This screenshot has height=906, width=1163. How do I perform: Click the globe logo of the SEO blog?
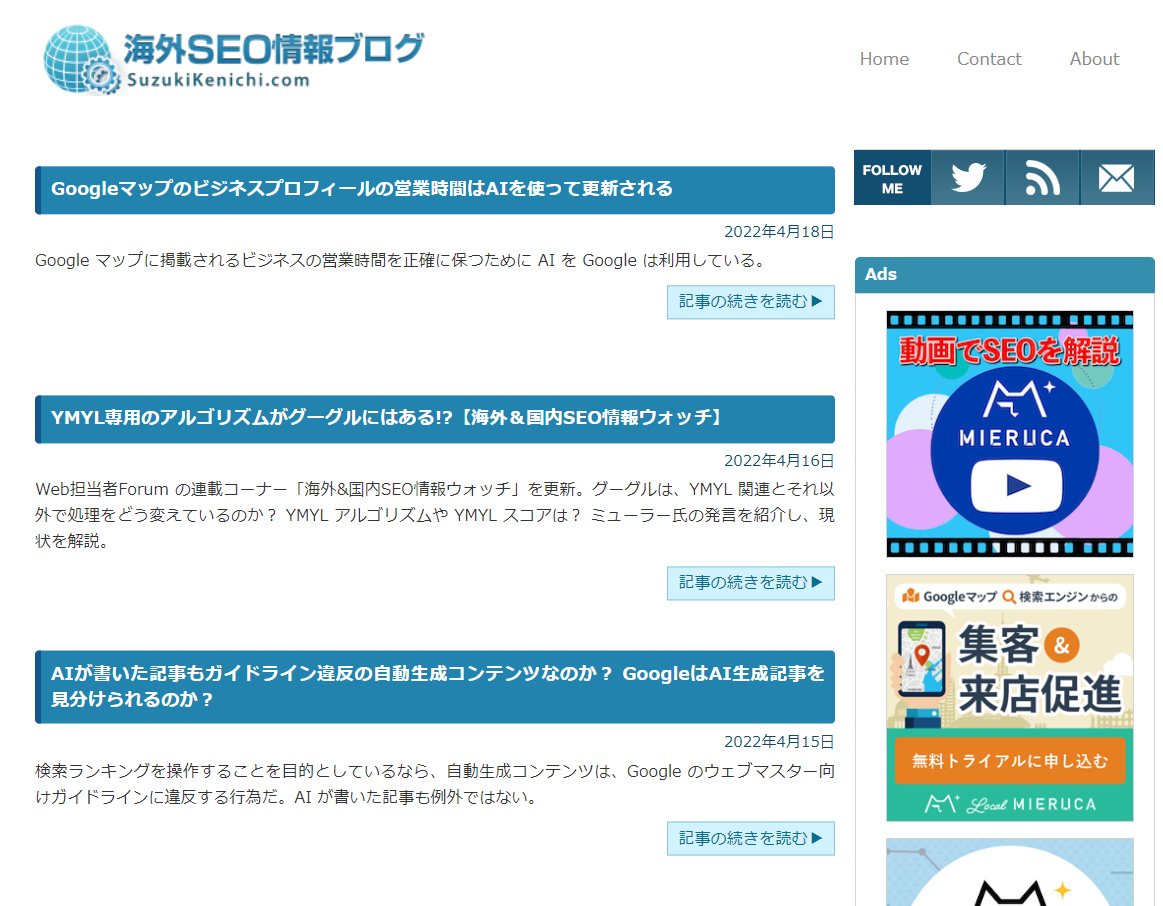tap(81, 60)
